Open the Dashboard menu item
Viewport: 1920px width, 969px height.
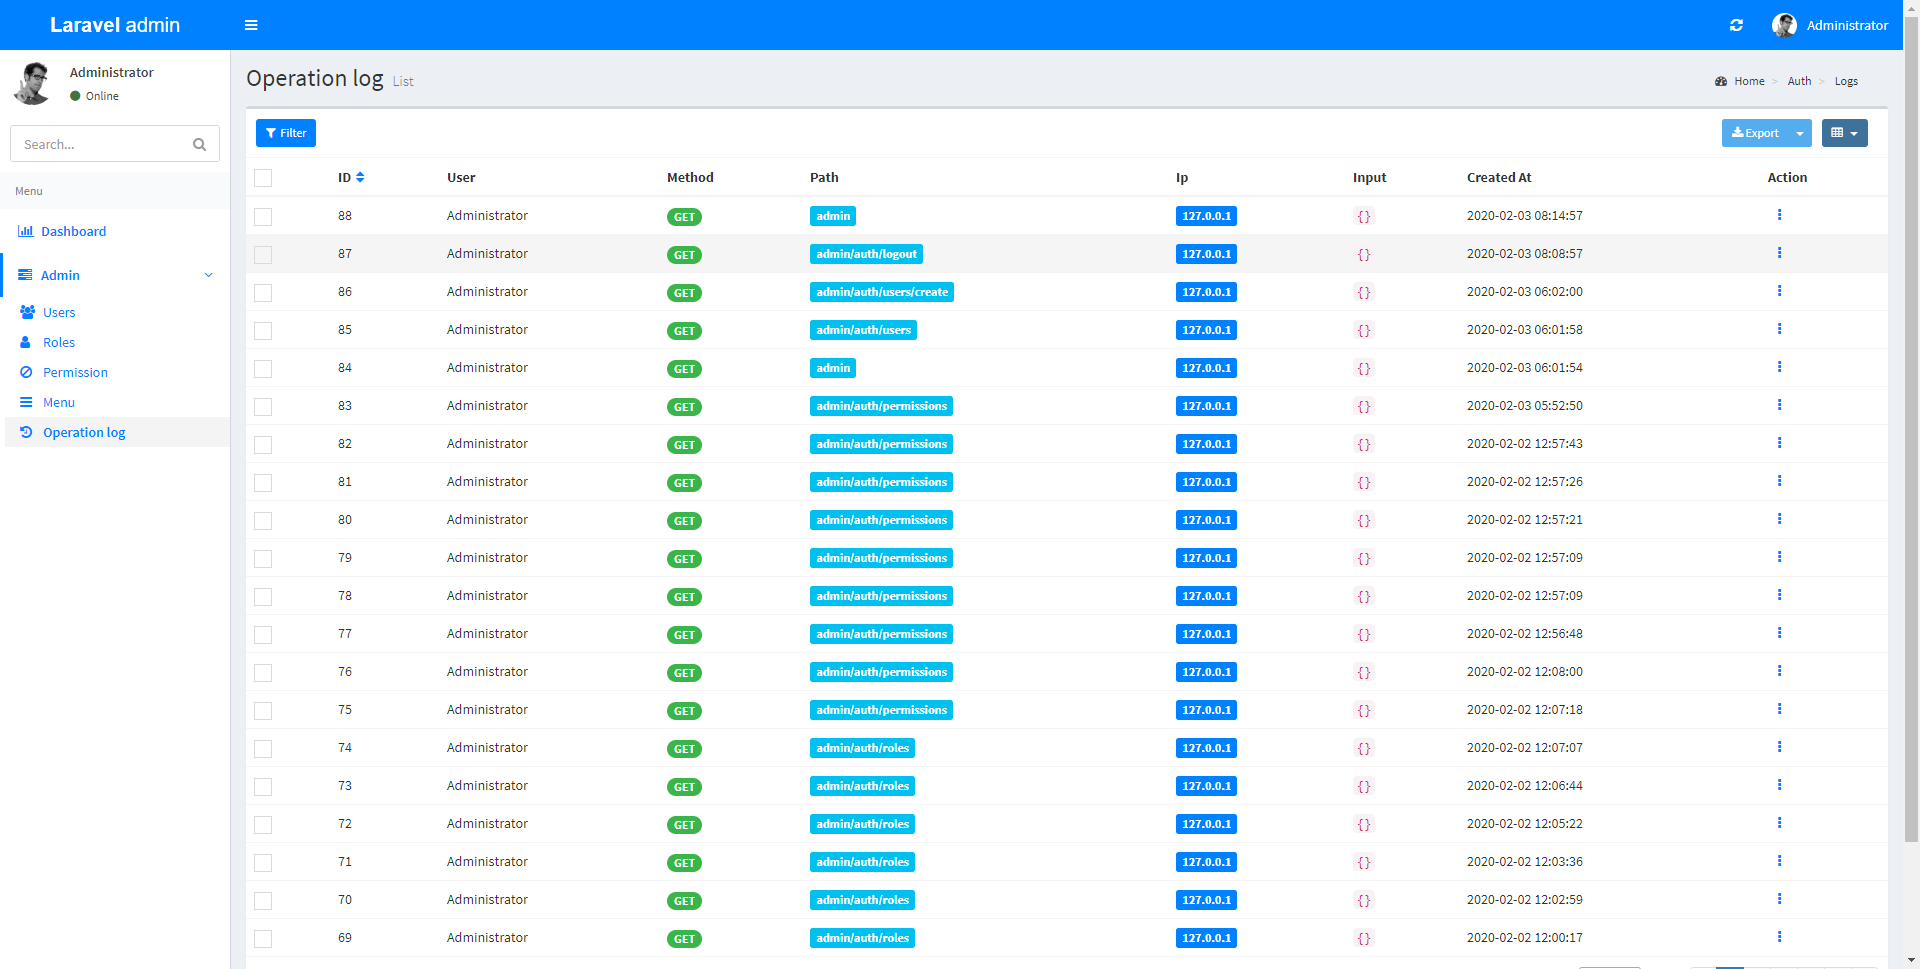pyautogui.click(x=73, y=231)
